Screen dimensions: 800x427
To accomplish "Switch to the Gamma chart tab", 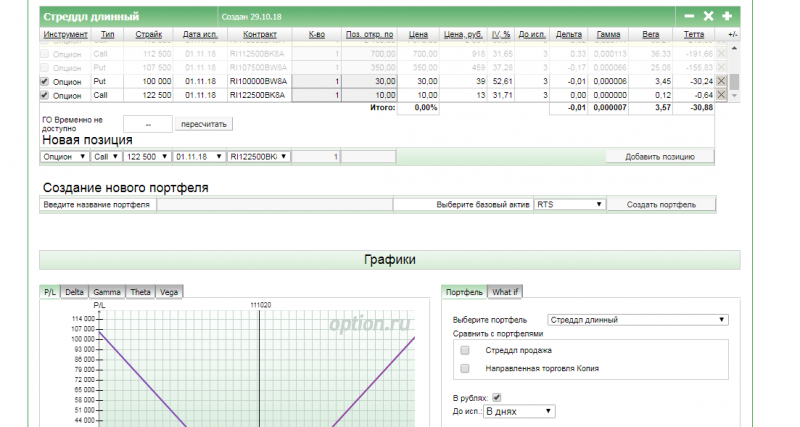I will coord(107,292).
